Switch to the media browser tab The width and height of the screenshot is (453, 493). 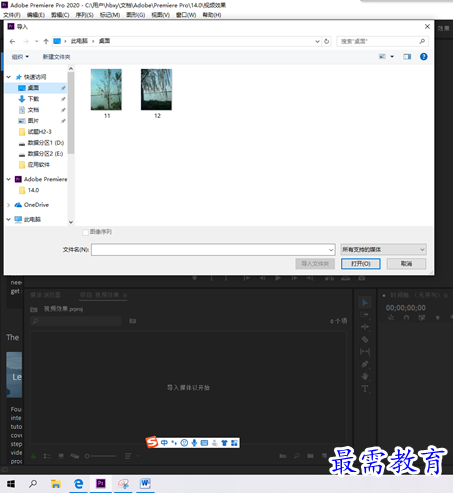45,295
